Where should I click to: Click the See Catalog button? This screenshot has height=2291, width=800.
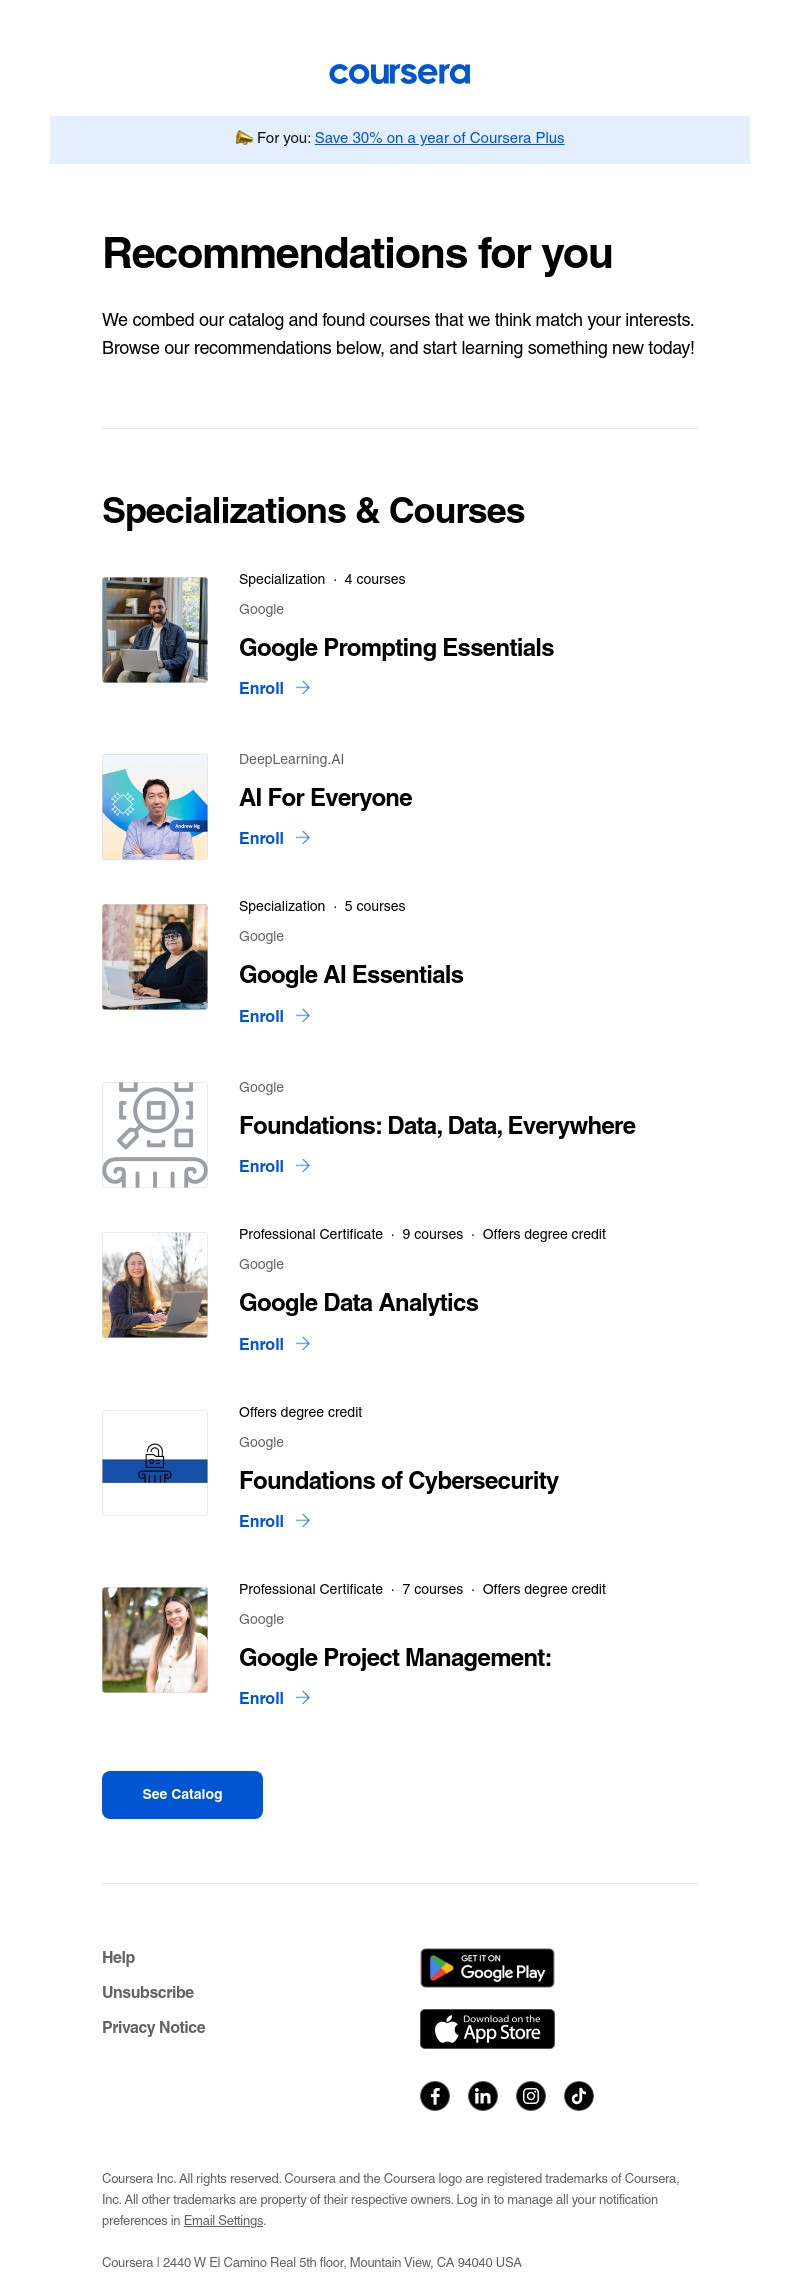pos(182,1794)
